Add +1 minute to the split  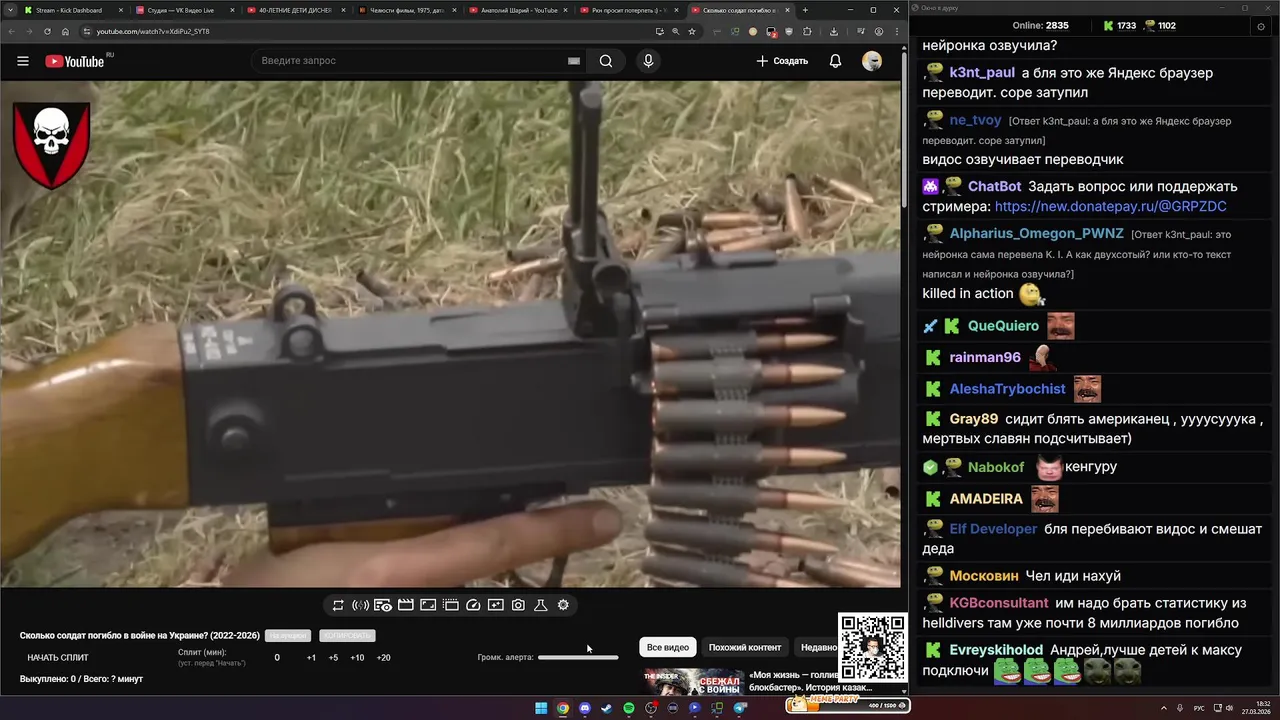(311, 658)
